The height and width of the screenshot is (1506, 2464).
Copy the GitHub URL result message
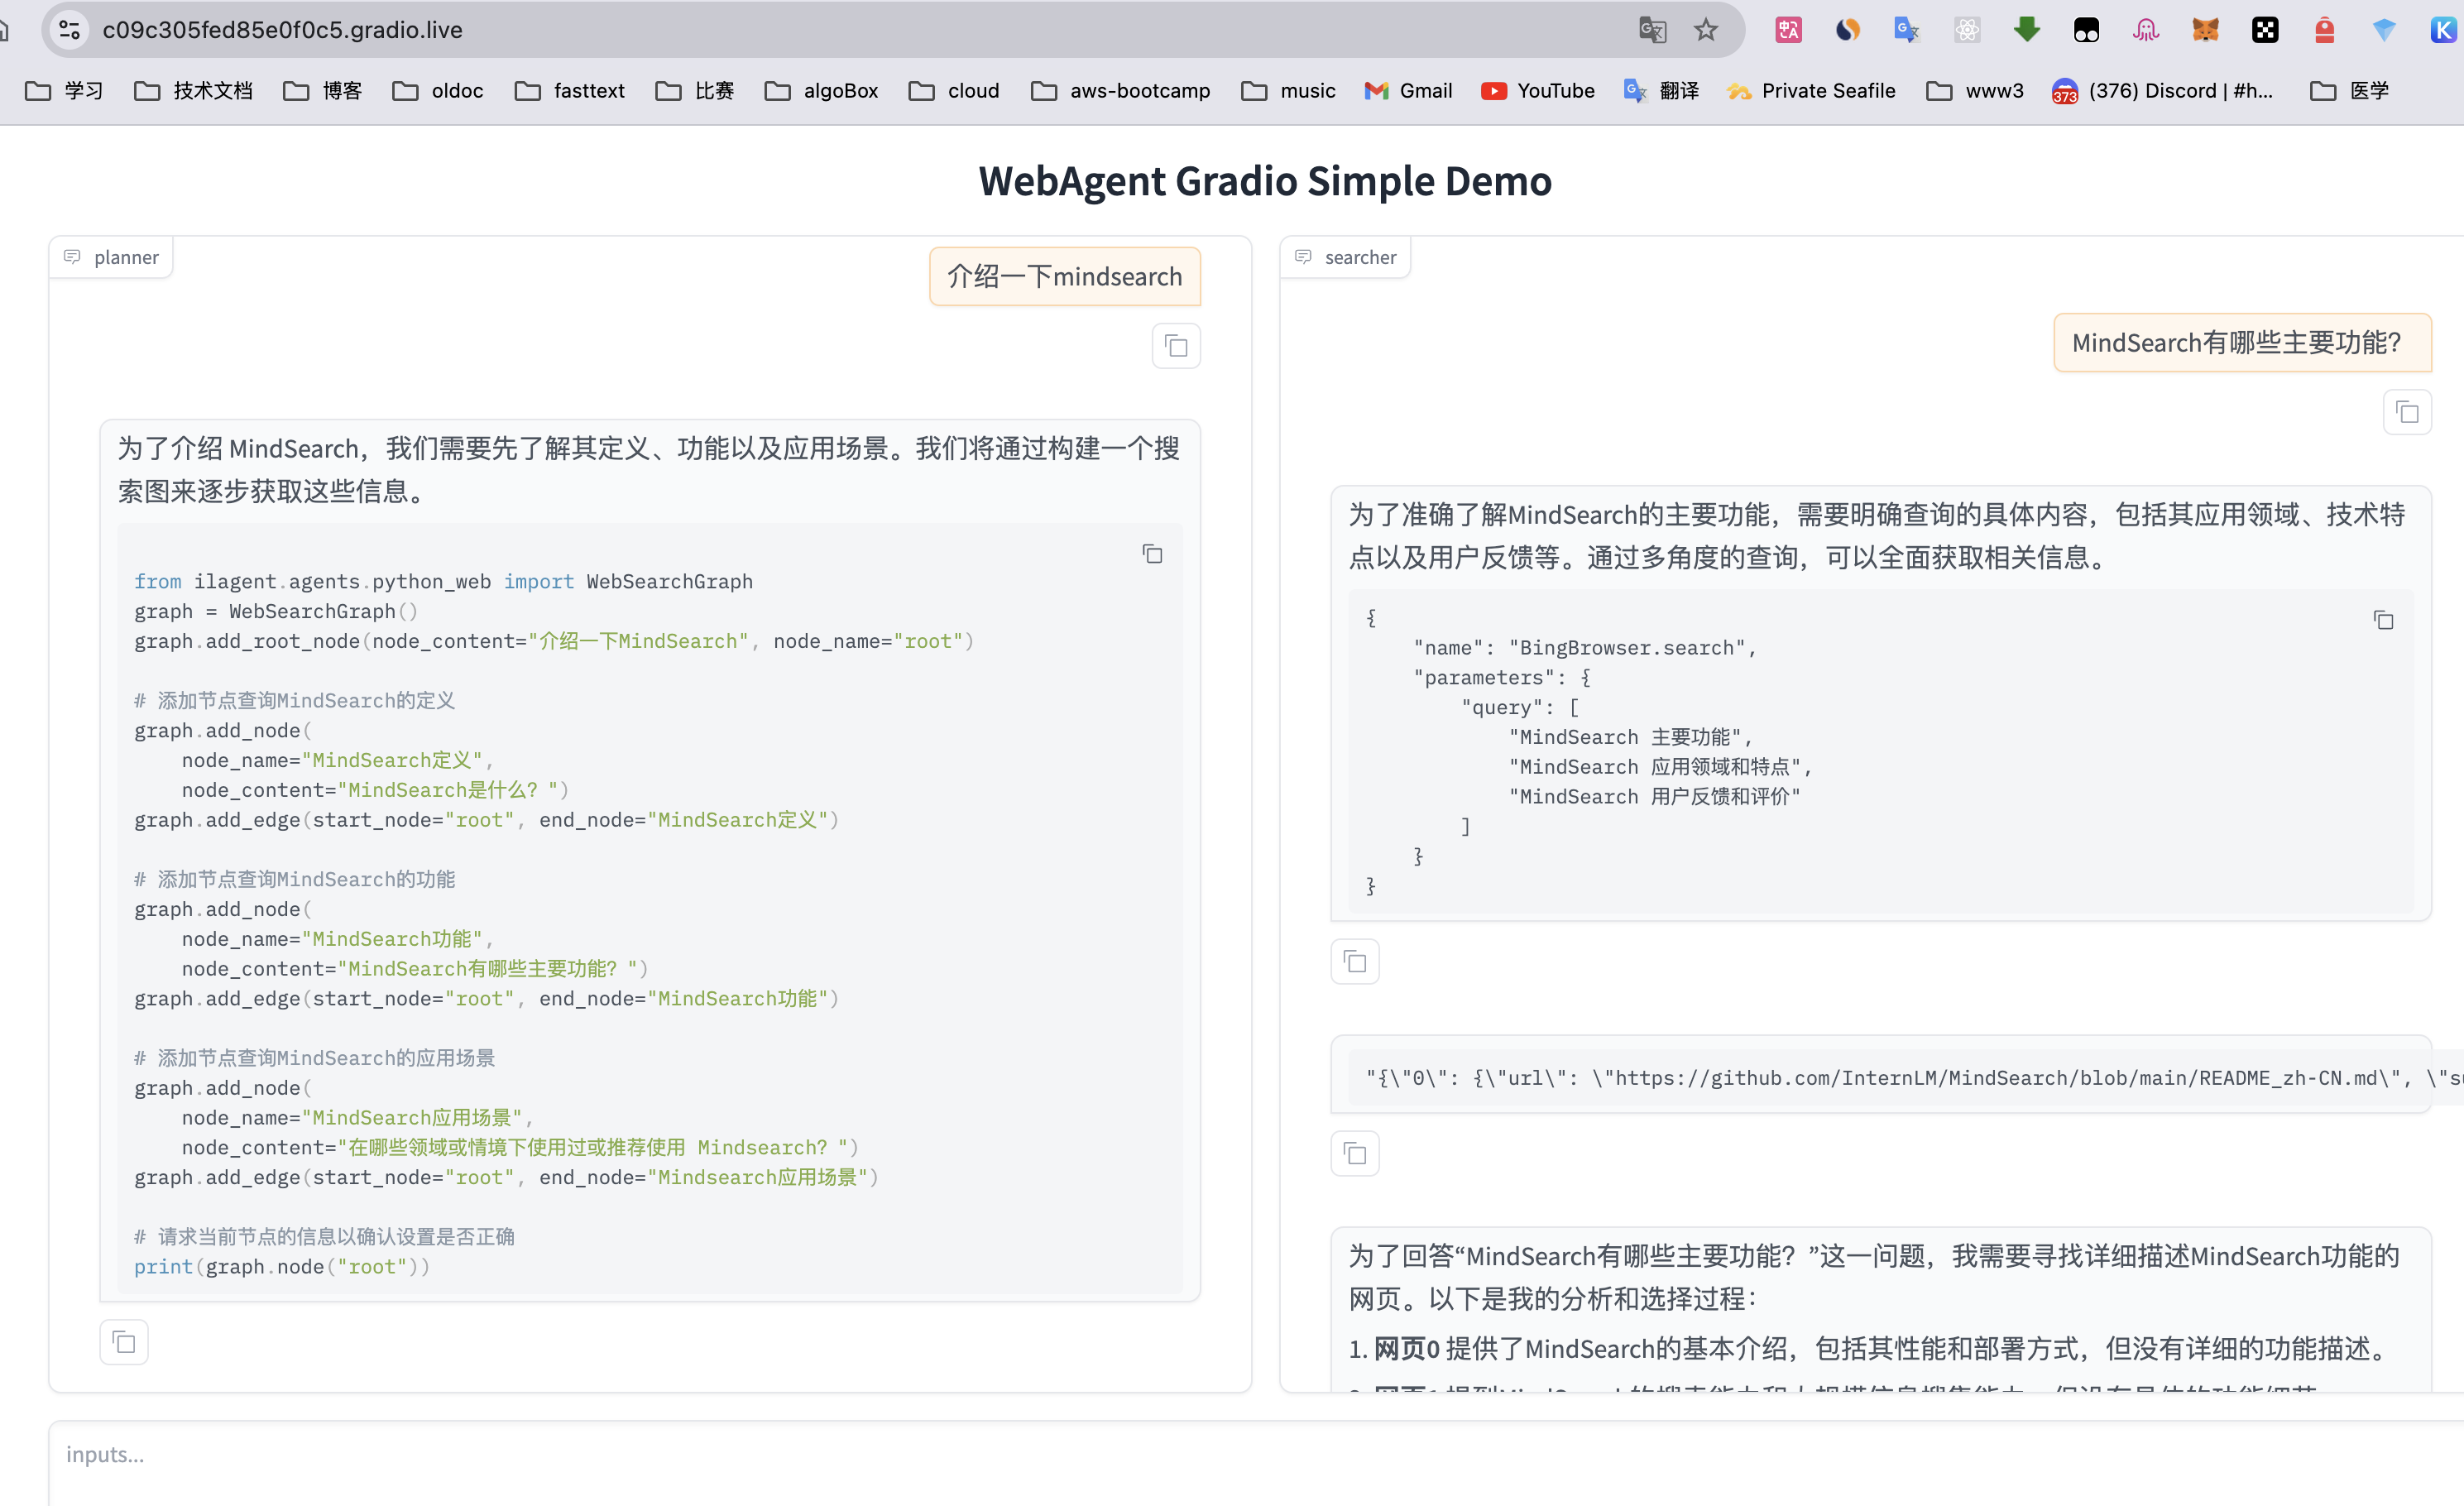pyautogui.click(x=1355, y=1154)
